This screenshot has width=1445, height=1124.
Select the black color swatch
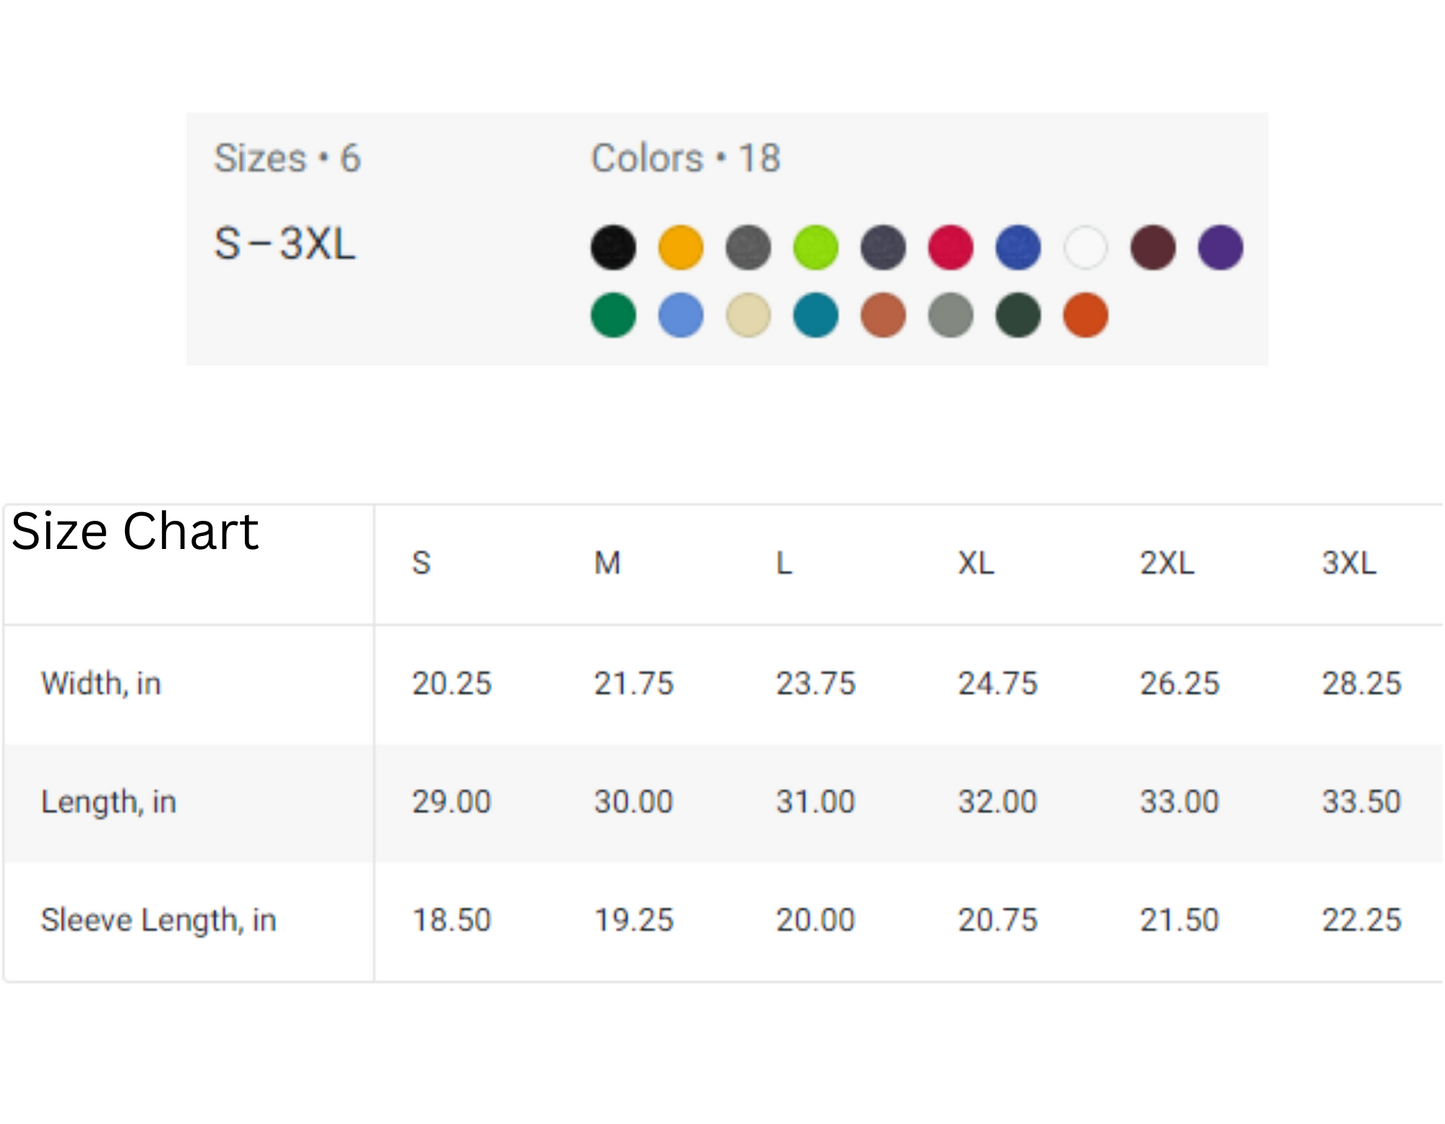click(x=613, y=247)
